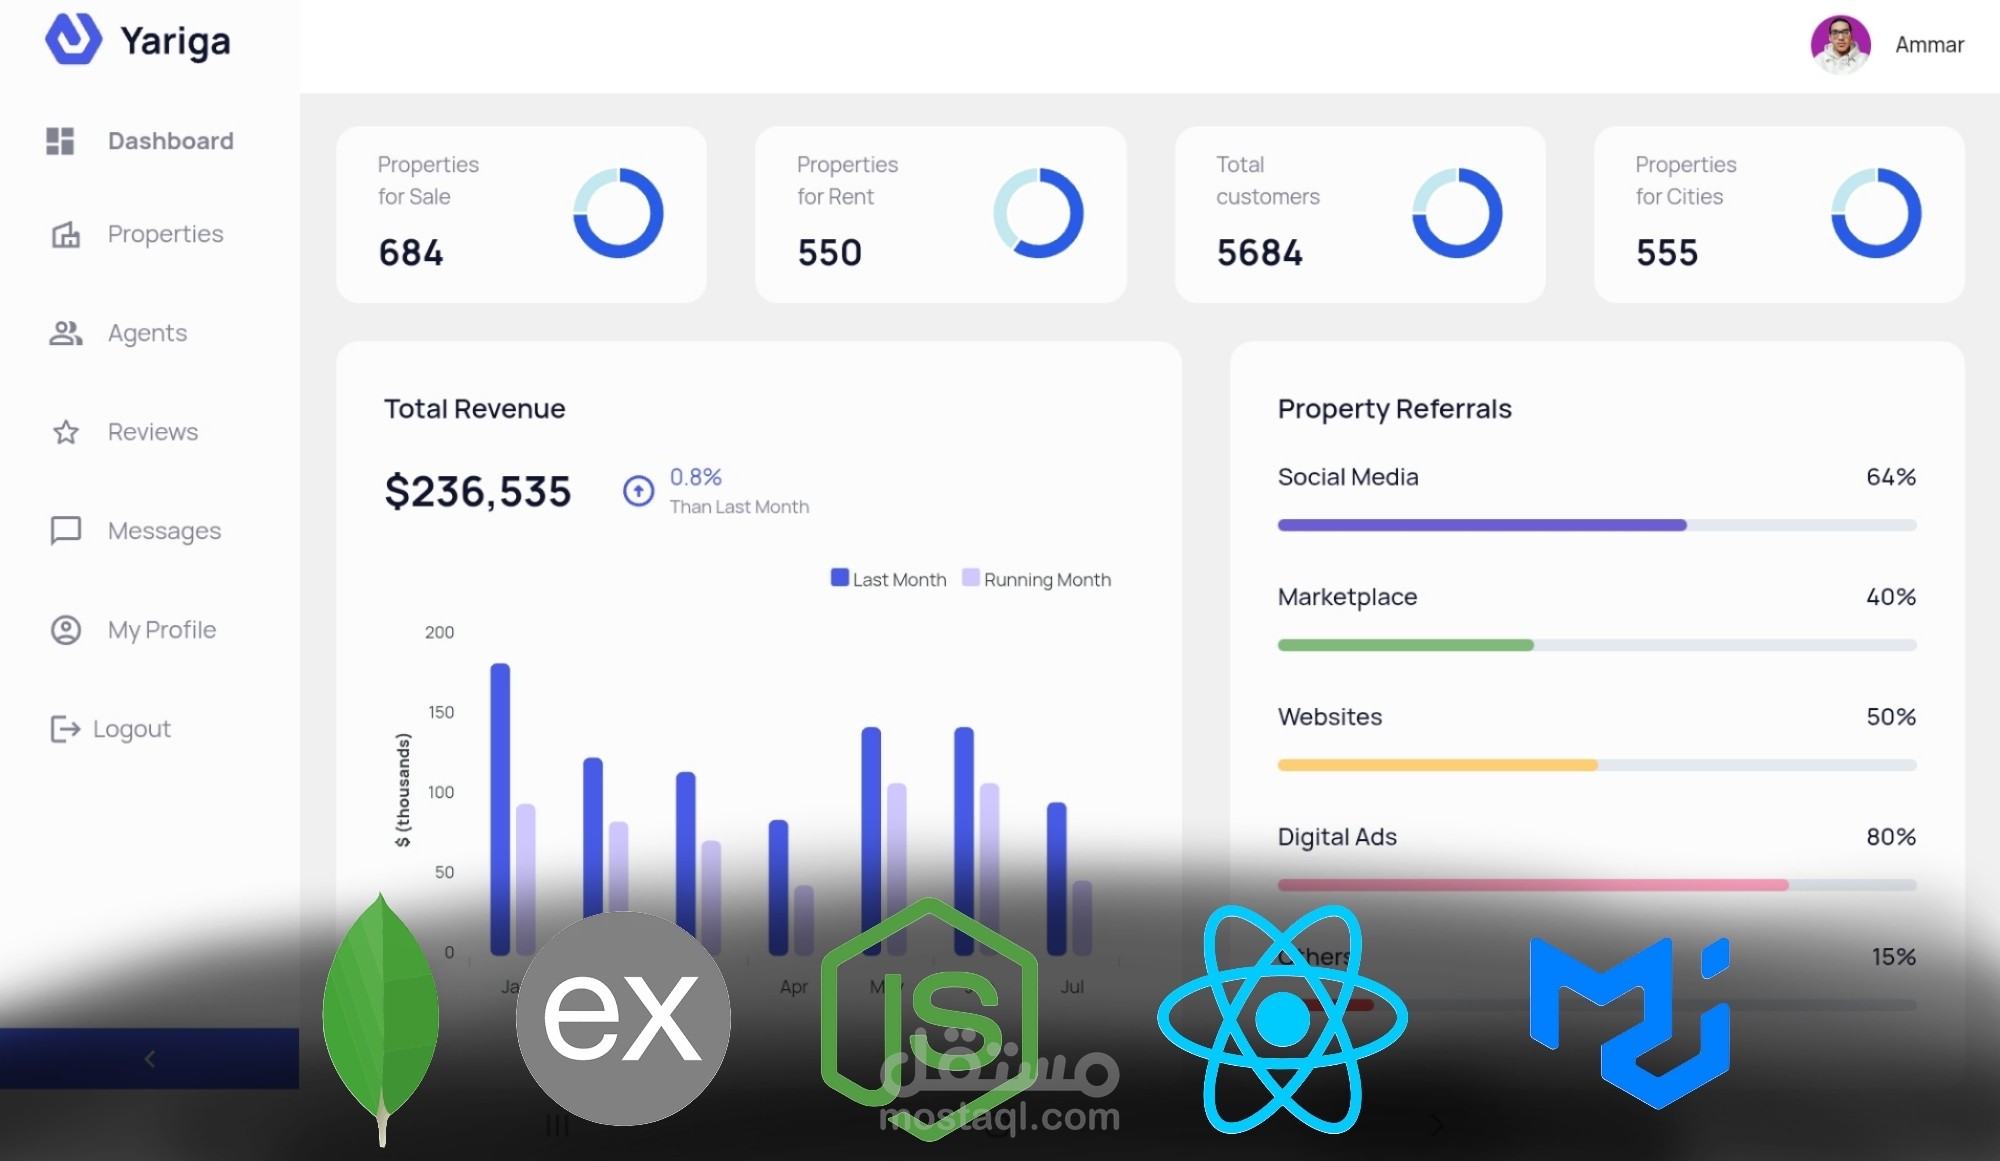Viewport: 2000px width, 1161px height.
Task: Click the My Profile avatar icon
Action: pyautogui.click(x=66, y=630)
